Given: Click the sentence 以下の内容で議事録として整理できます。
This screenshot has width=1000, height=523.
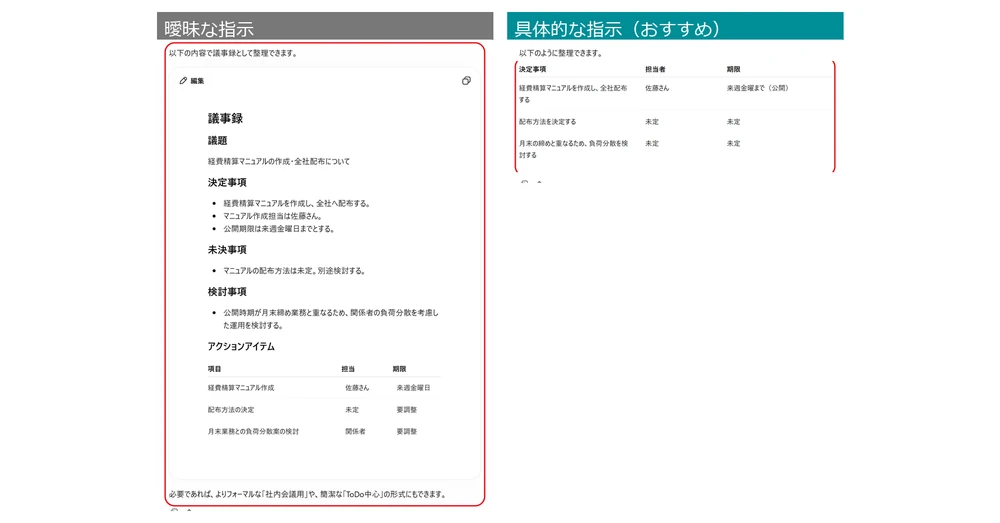Looking at the screenshot, I should [234, 54].
